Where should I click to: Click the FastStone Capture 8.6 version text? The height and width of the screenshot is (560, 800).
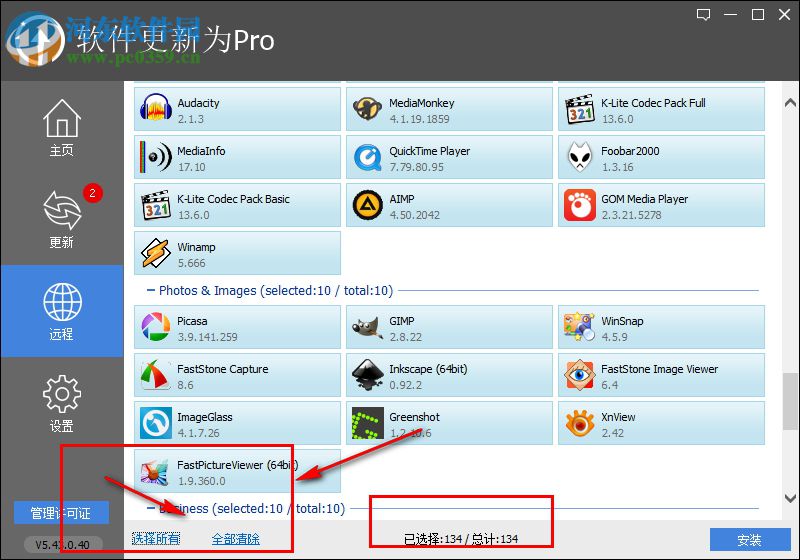tap(185, 385)
